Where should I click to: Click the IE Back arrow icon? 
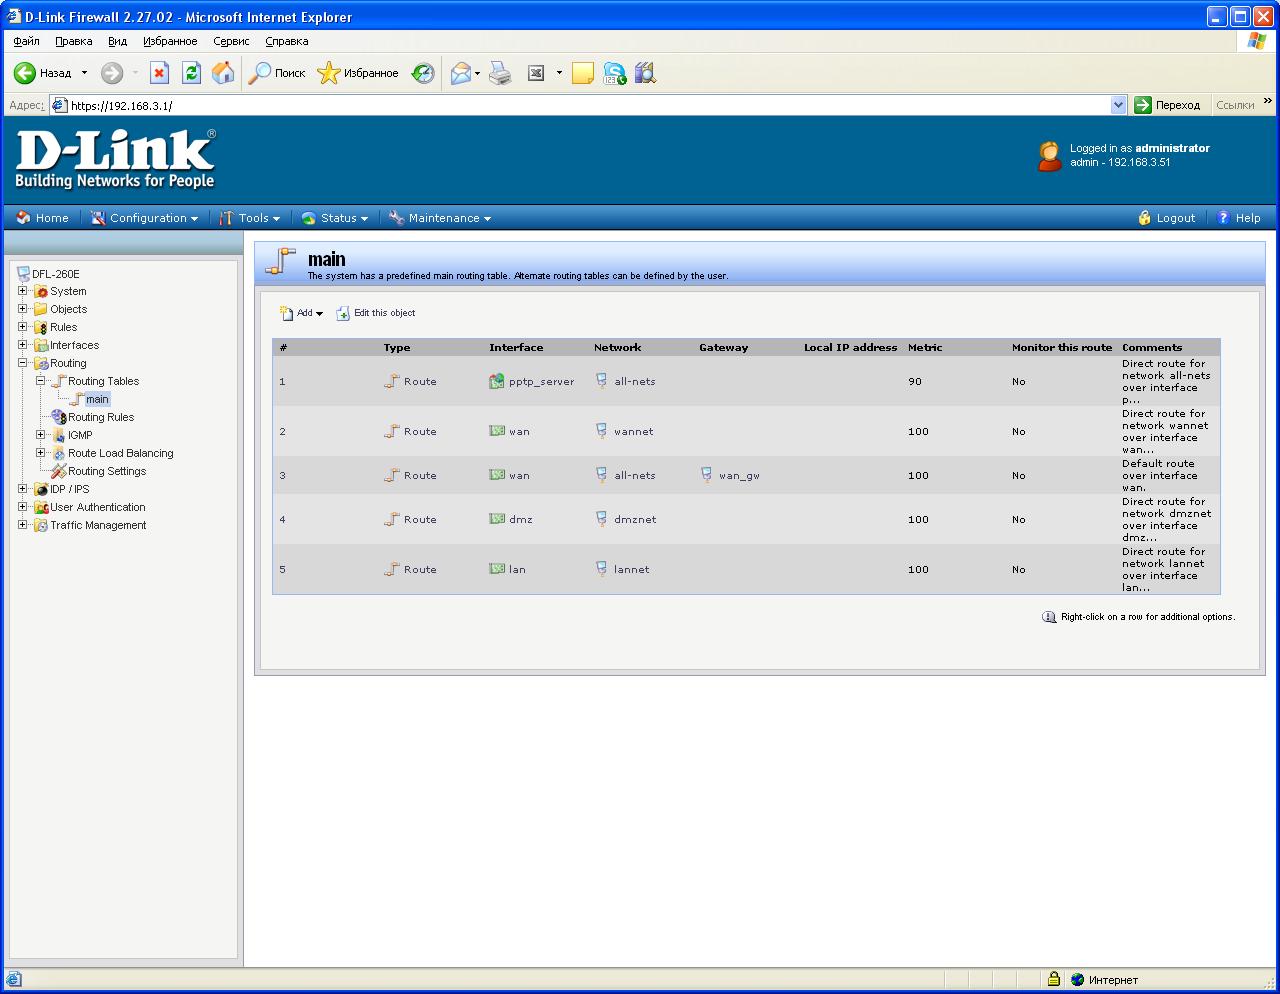coord(24,73)
